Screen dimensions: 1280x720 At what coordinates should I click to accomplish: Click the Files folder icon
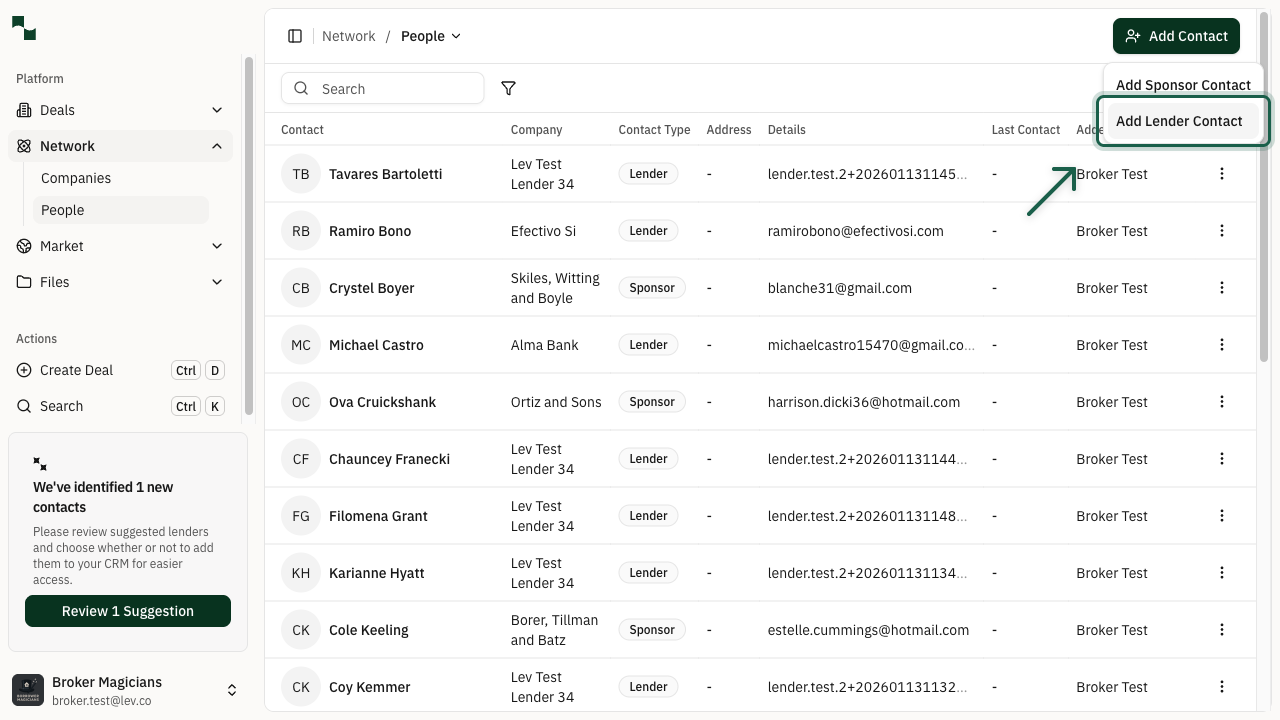coord(23,282)
